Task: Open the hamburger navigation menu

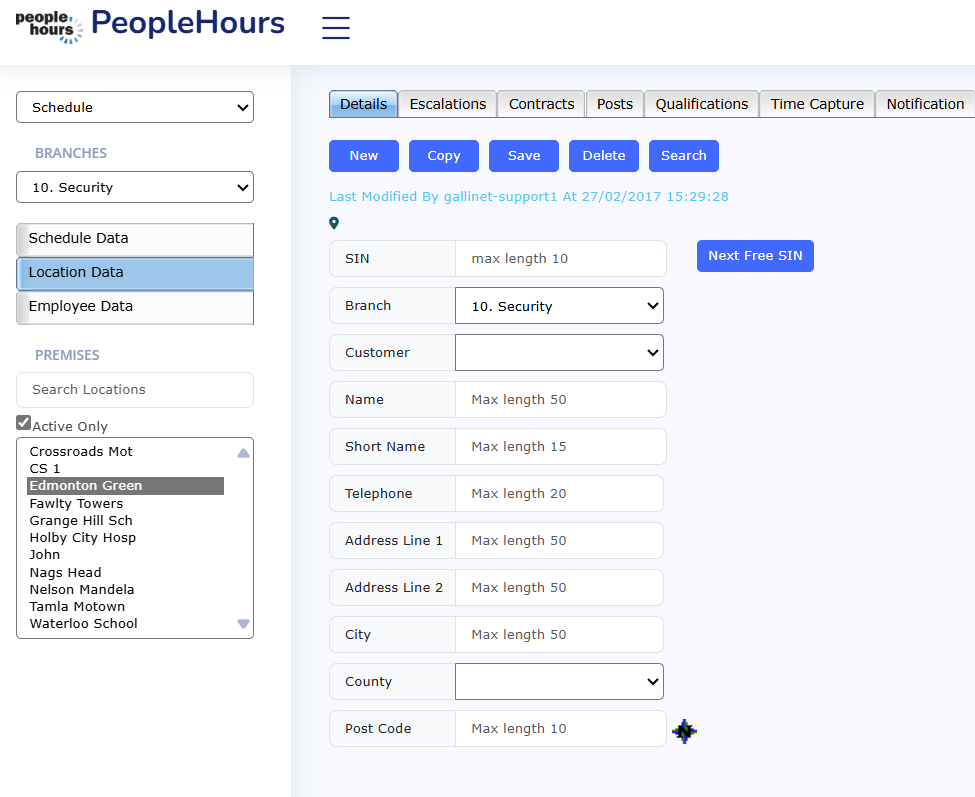Action: 336,28
